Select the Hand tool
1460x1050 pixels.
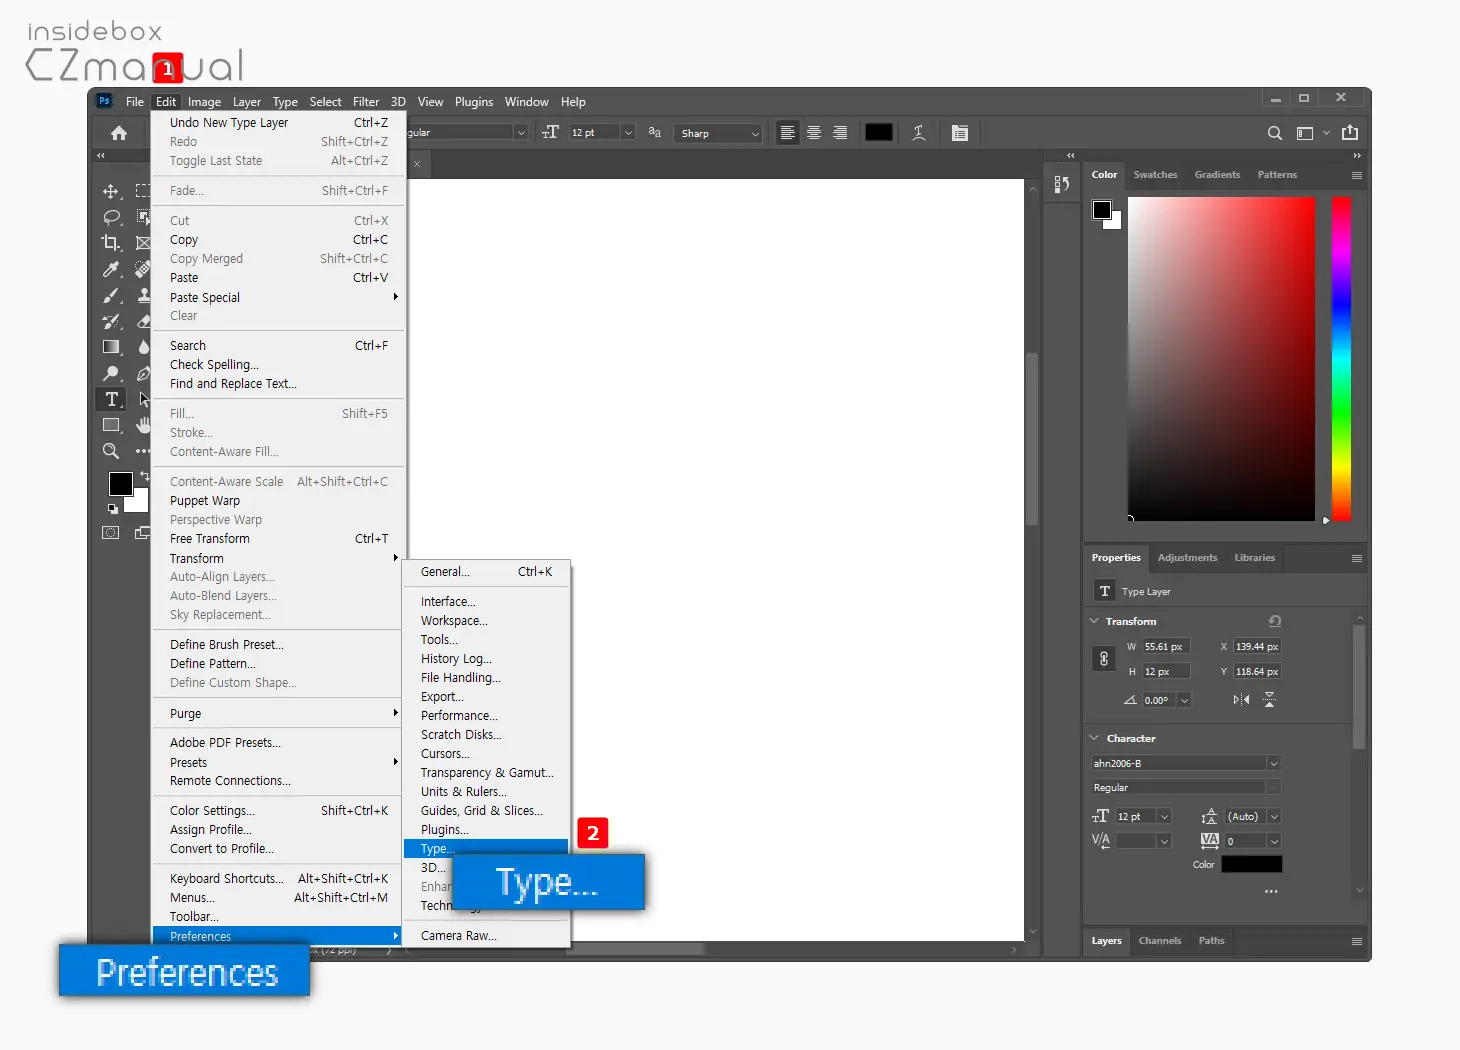pos(143,425)
